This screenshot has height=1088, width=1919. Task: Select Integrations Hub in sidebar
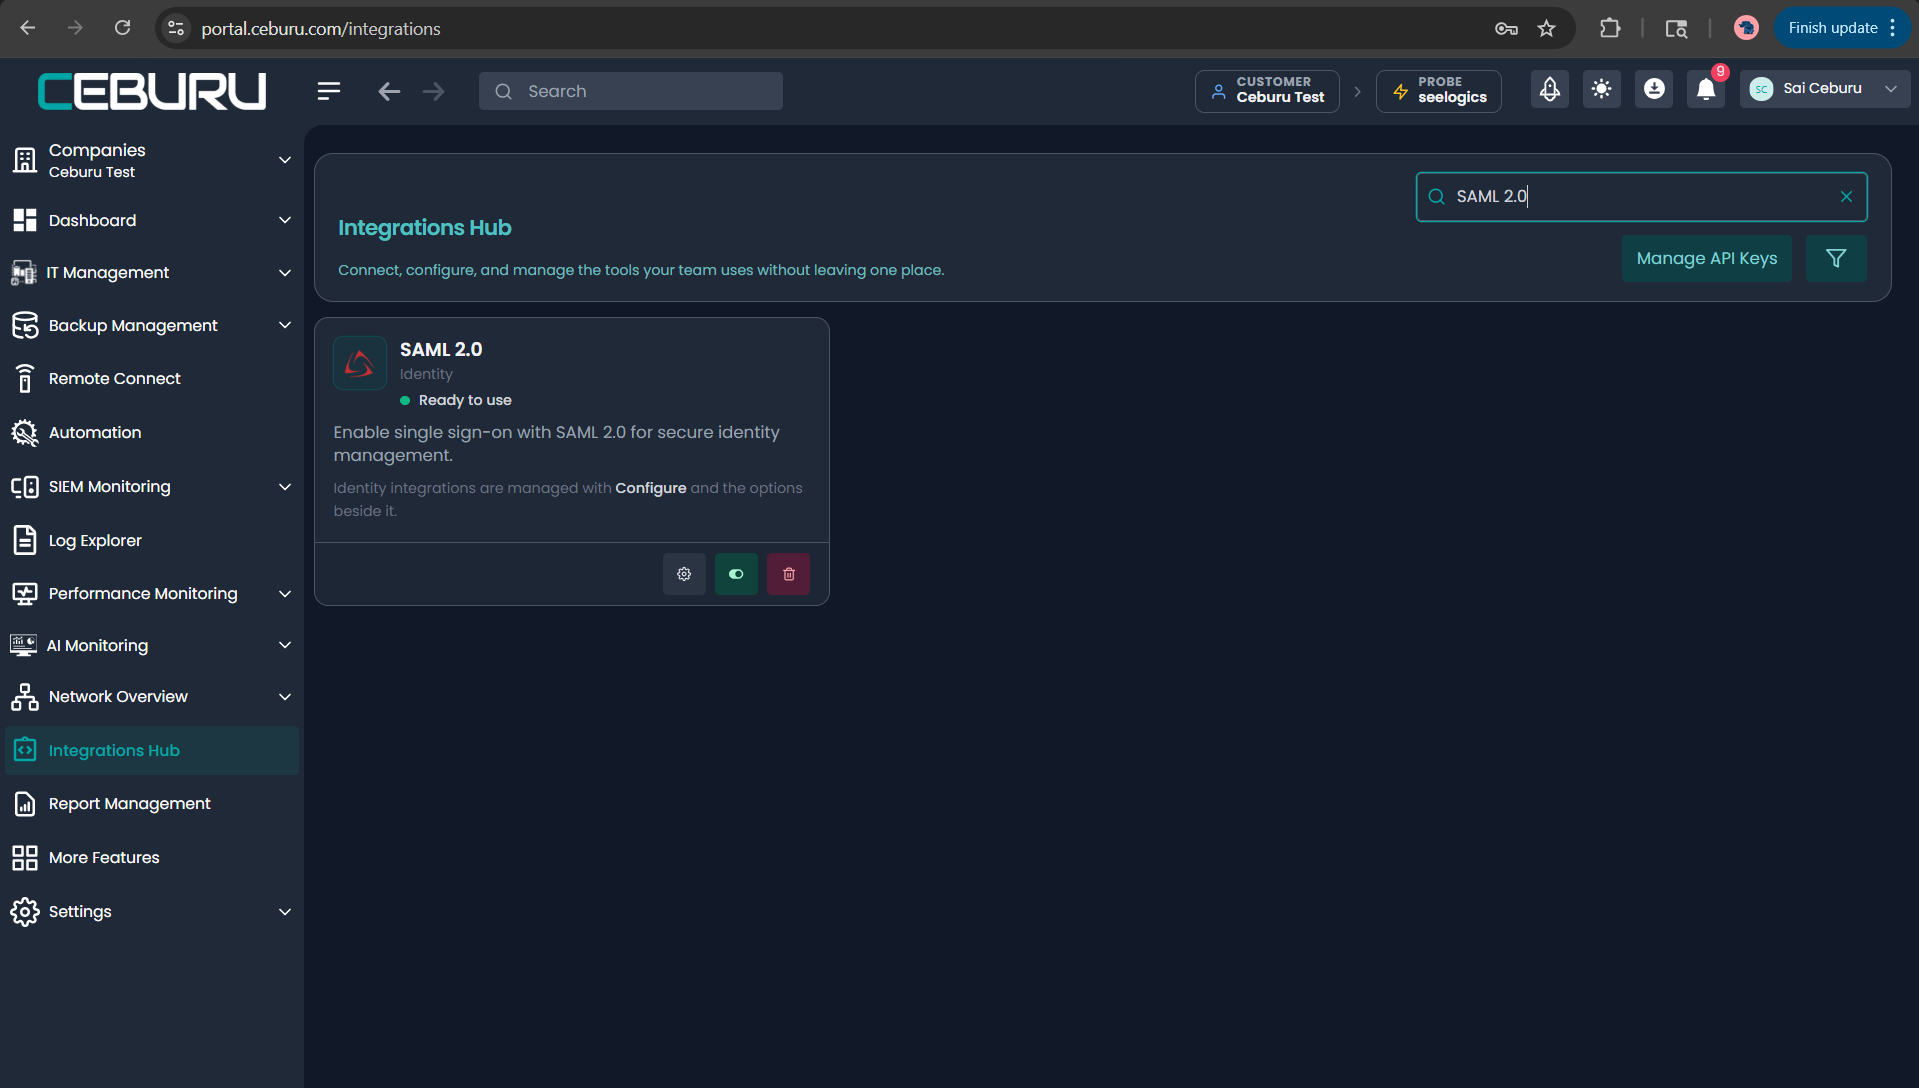point(152,750)
